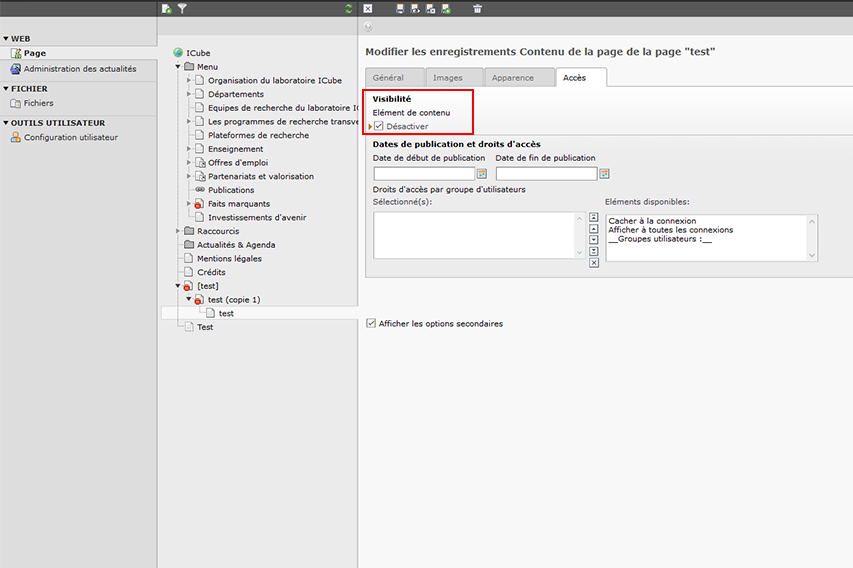Click the ICube globe icon in the tree

pyautogui.click(x=178, y=53)
